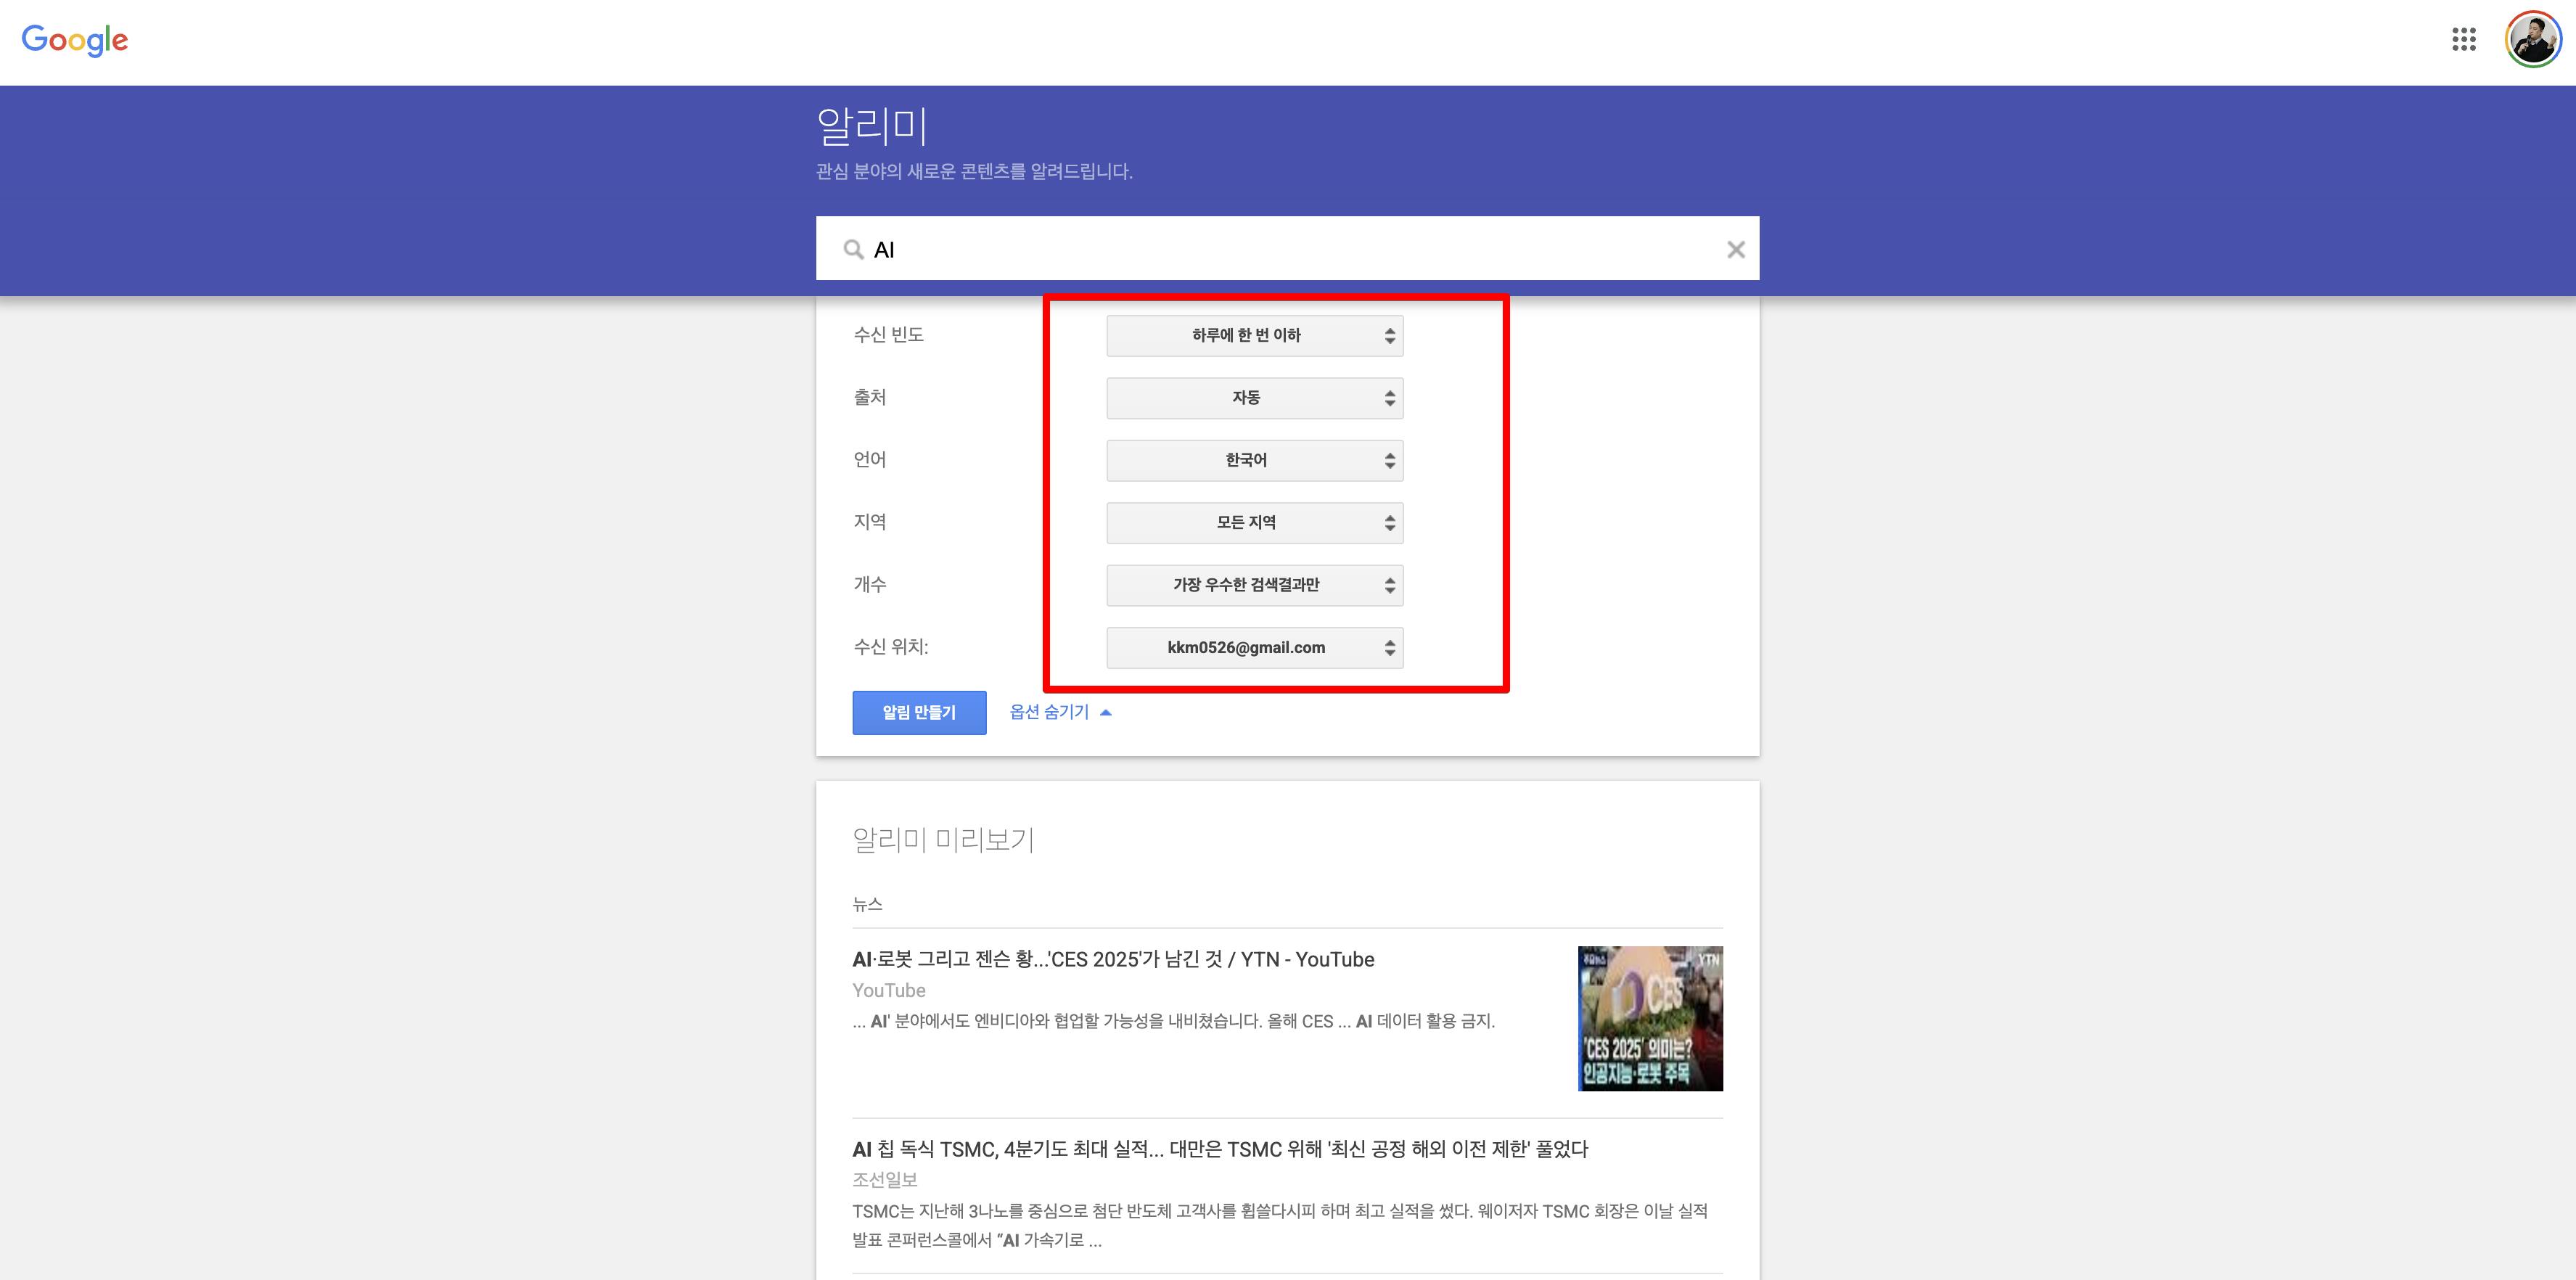Viewport: 2576px width, 1280px height.
Task: Go to Google home via the logo
Action: tap(75, 40)
